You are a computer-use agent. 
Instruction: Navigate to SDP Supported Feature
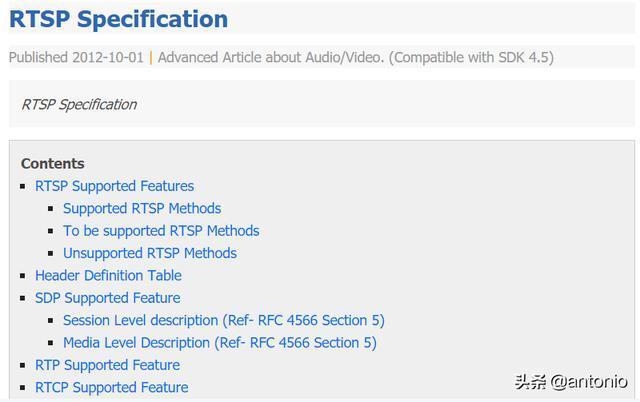click(x=107, y=298)
